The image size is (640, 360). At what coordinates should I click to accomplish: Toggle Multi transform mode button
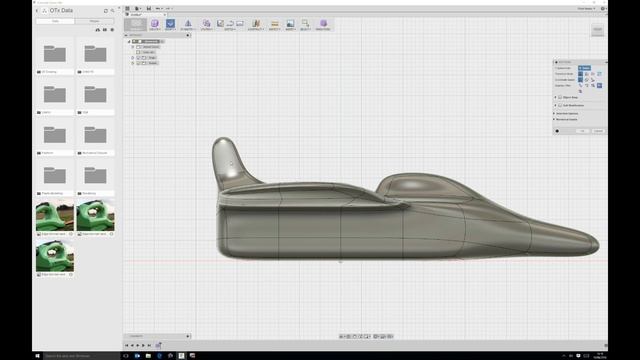tap(580, 74)
